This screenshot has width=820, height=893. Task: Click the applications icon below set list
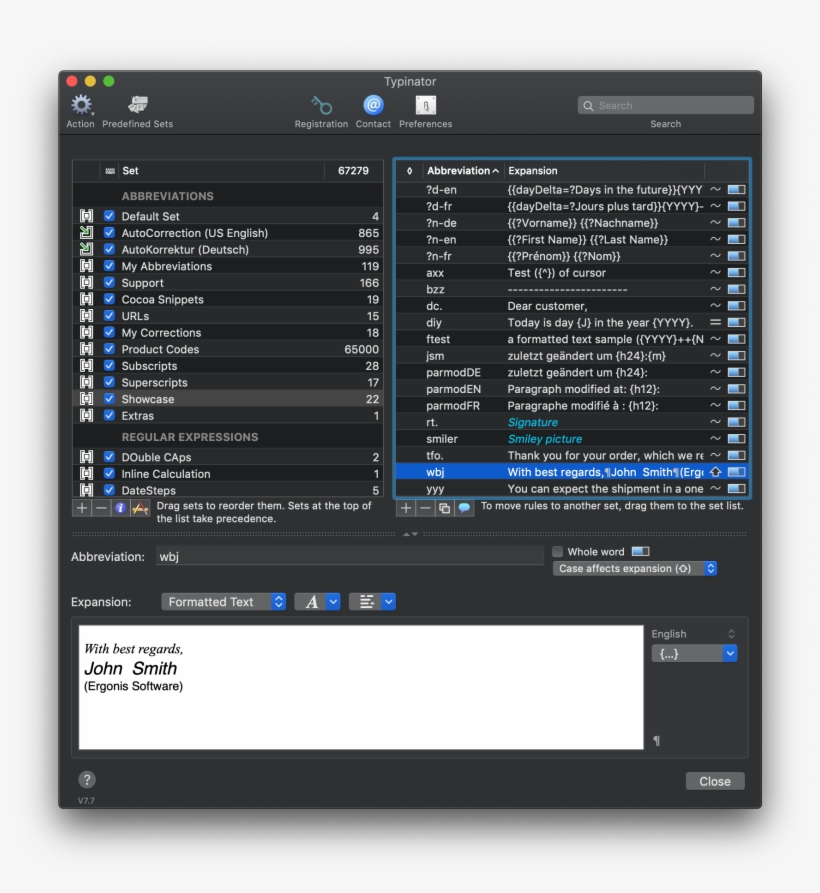(140, 507)
